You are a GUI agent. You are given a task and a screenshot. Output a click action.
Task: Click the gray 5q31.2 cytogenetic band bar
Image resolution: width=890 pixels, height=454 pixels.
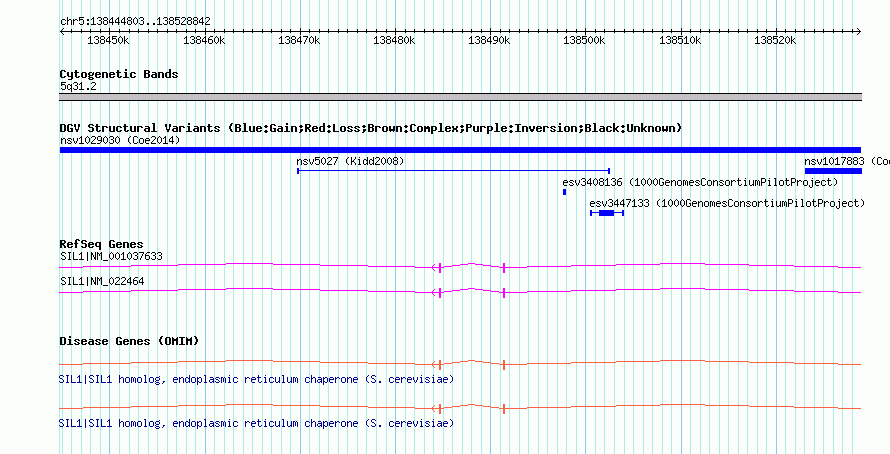pyautogui.click(x=460, y=97)
